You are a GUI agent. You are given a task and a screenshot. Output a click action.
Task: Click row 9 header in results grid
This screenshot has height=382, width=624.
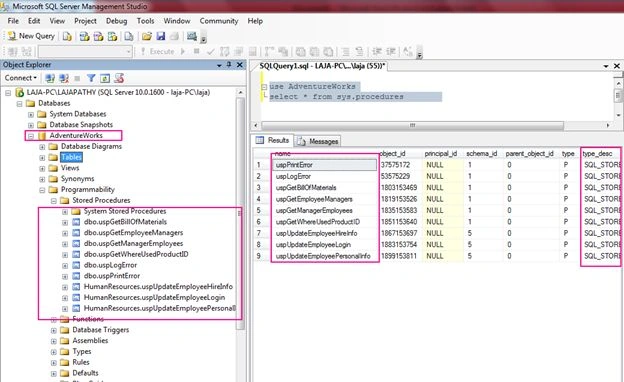point(259,256)
